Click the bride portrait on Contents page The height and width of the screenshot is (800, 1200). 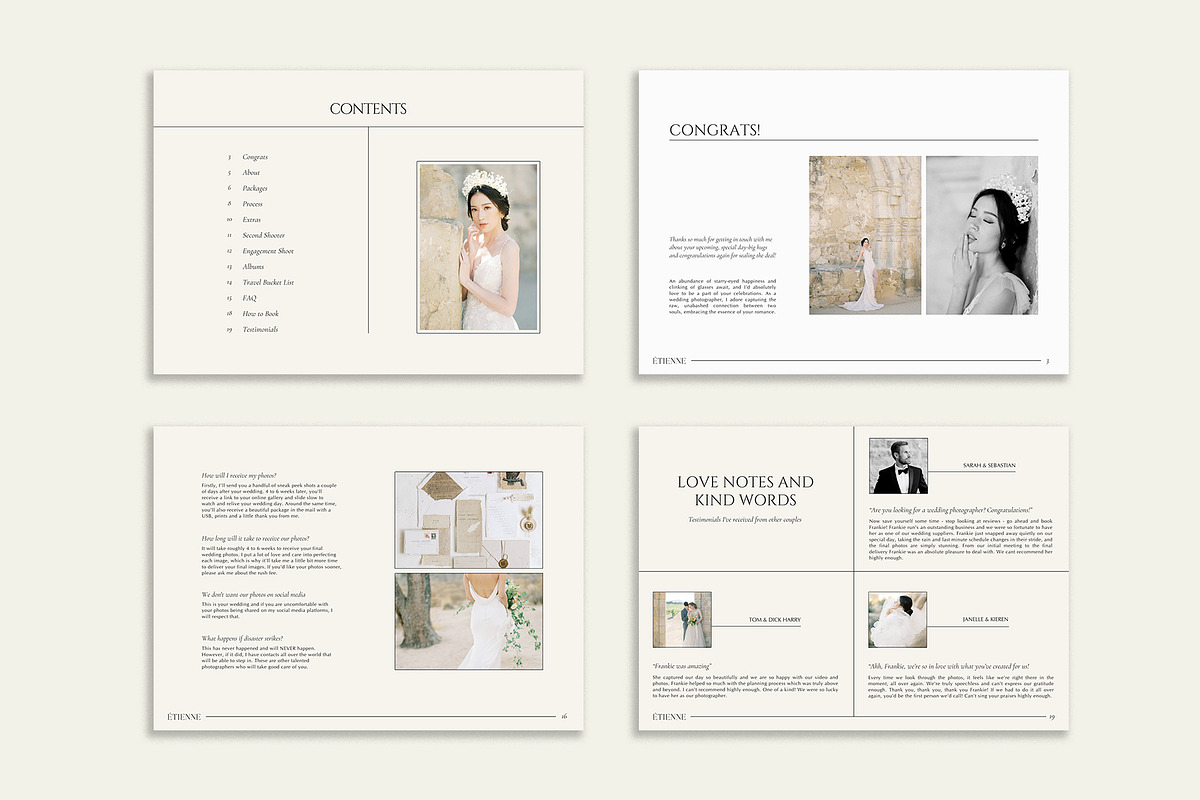479,248
